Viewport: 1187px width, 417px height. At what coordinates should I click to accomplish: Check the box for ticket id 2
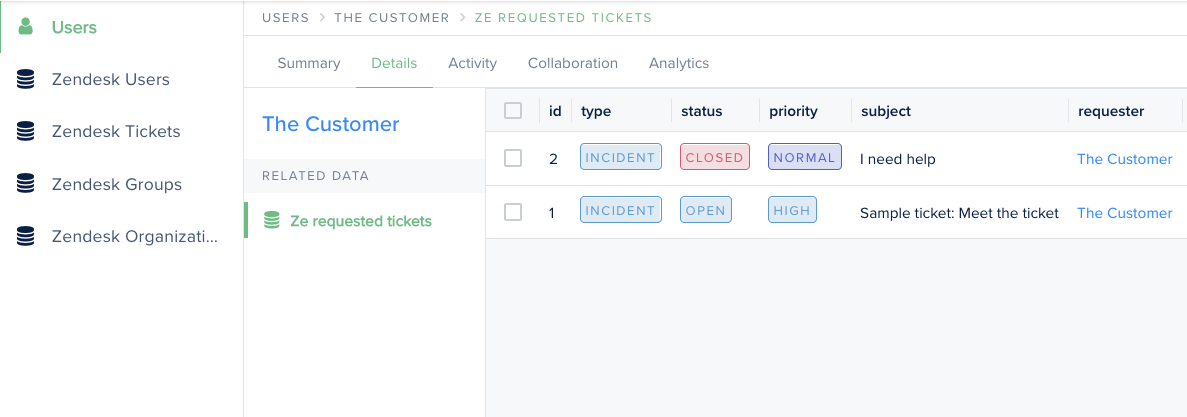[513, 158]
